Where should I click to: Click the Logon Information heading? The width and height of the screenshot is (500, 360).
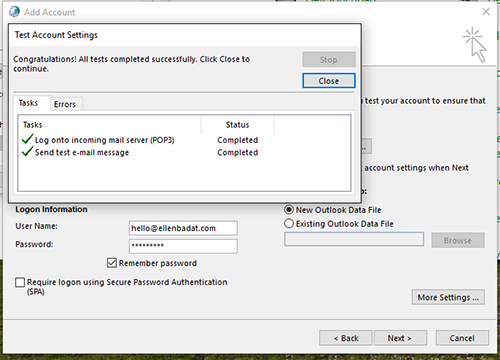click(x=51, y=209)
